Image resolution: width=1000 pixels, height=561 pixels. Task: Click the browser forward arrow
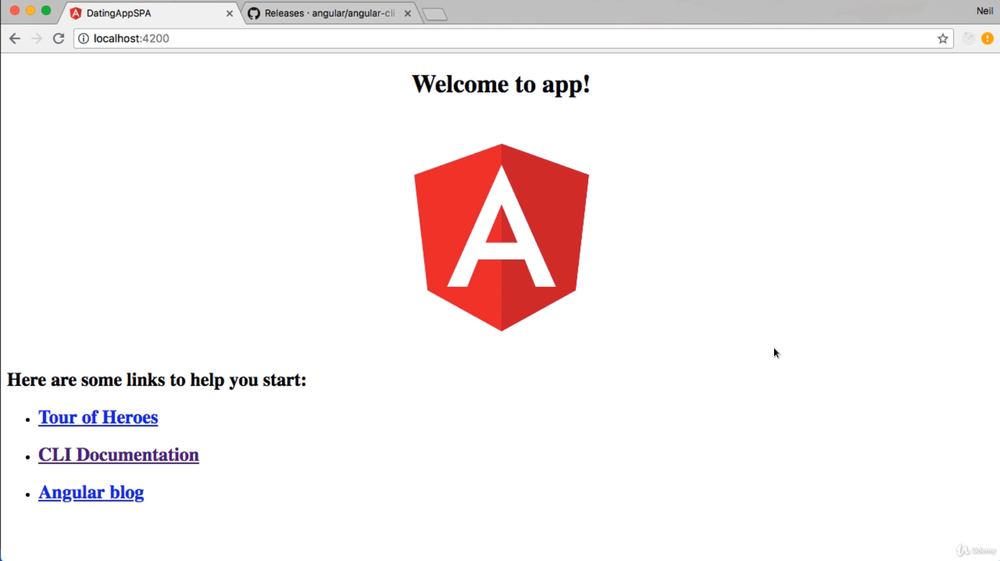tap(36, 38)
